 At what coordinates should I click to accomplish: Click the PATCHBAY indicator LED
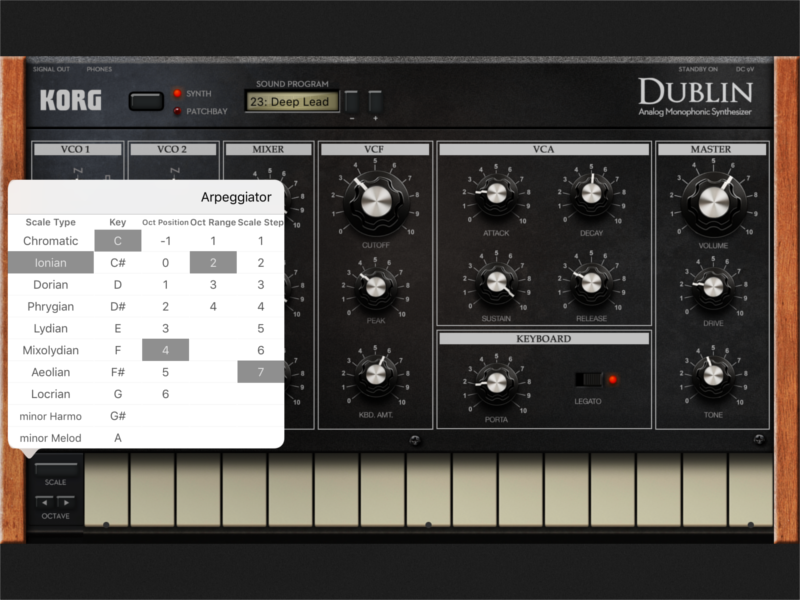point(177,111)
